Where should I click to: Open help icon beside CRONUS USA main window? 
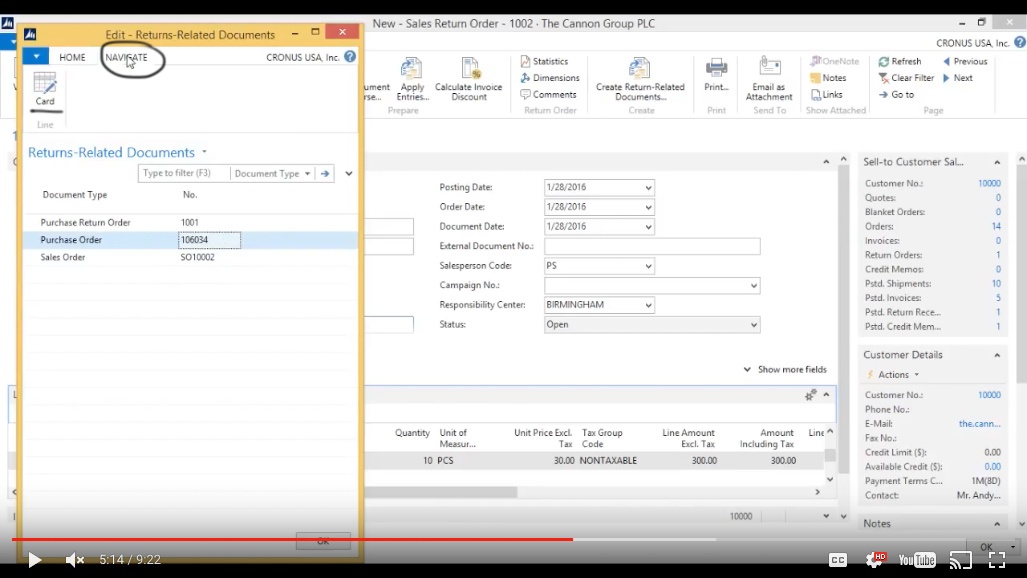point(1020,43)
